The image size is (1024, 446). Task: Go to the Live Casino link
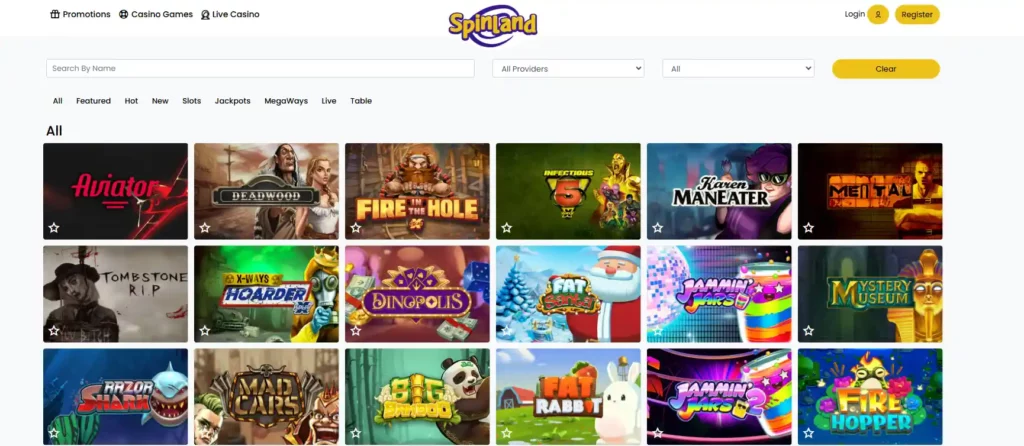point(236,14)
